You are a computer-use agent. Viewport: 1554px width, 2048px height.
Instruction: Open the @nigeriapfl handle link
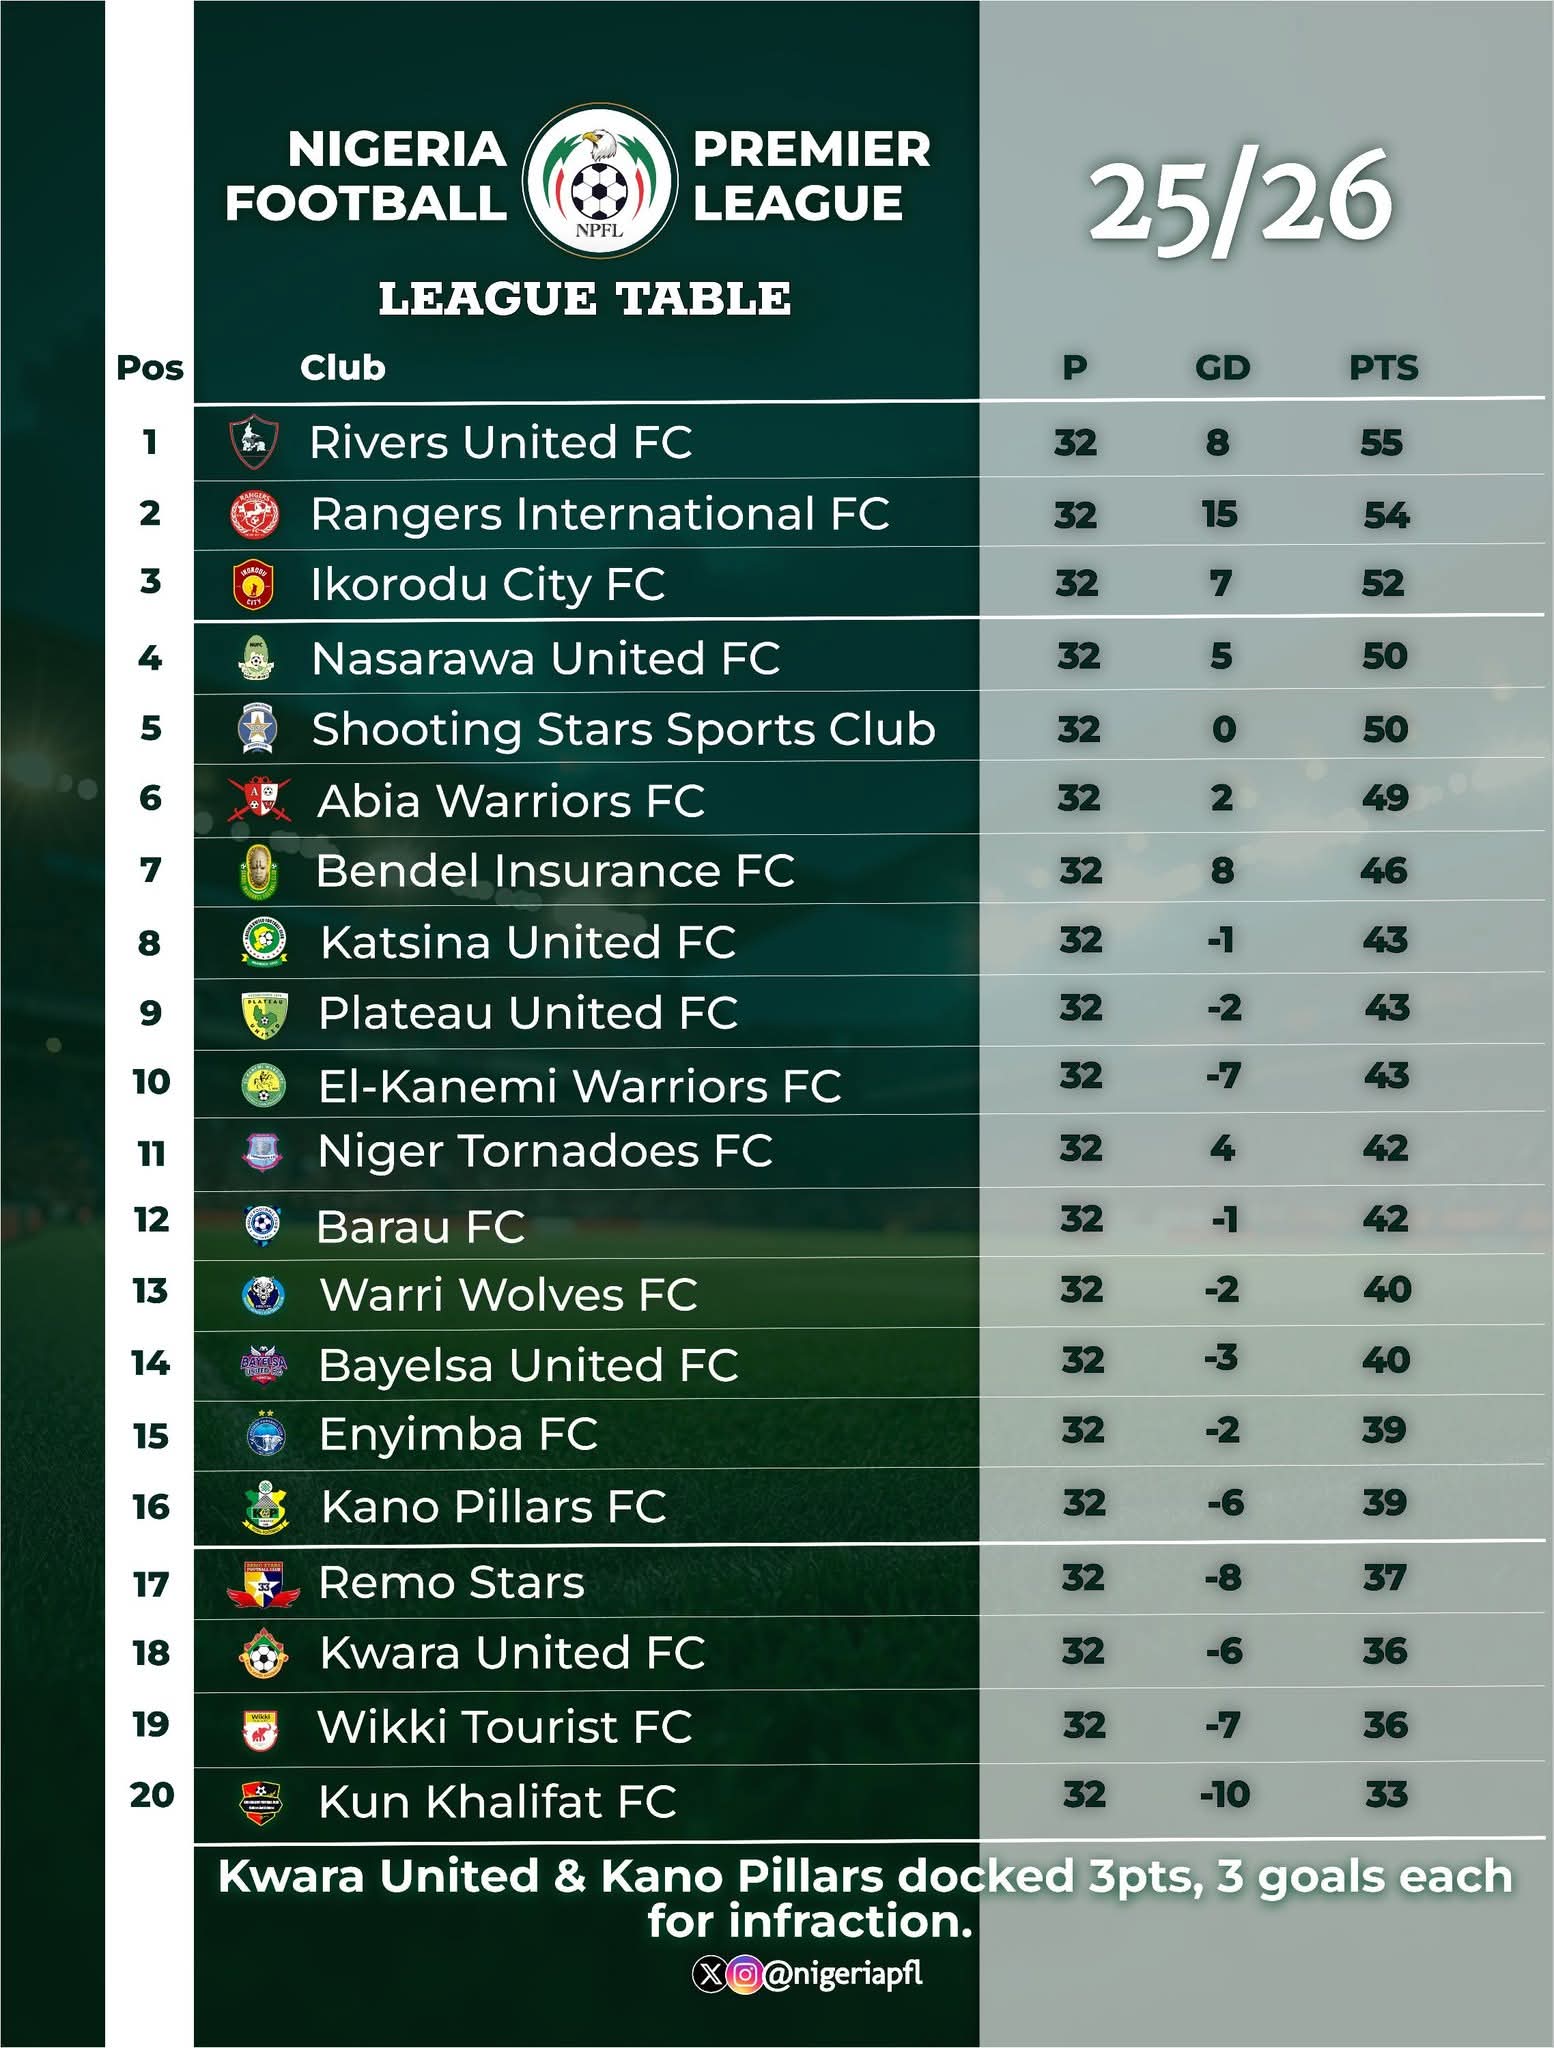(x=843, y=1974)
